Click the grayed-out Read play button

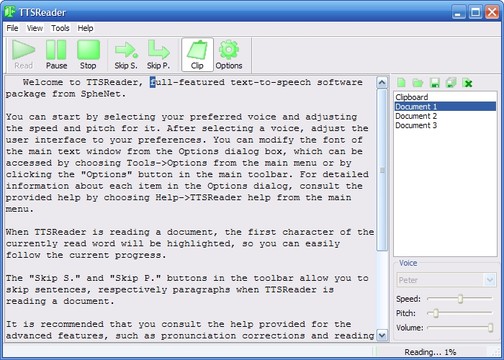(x=23, y=55)
